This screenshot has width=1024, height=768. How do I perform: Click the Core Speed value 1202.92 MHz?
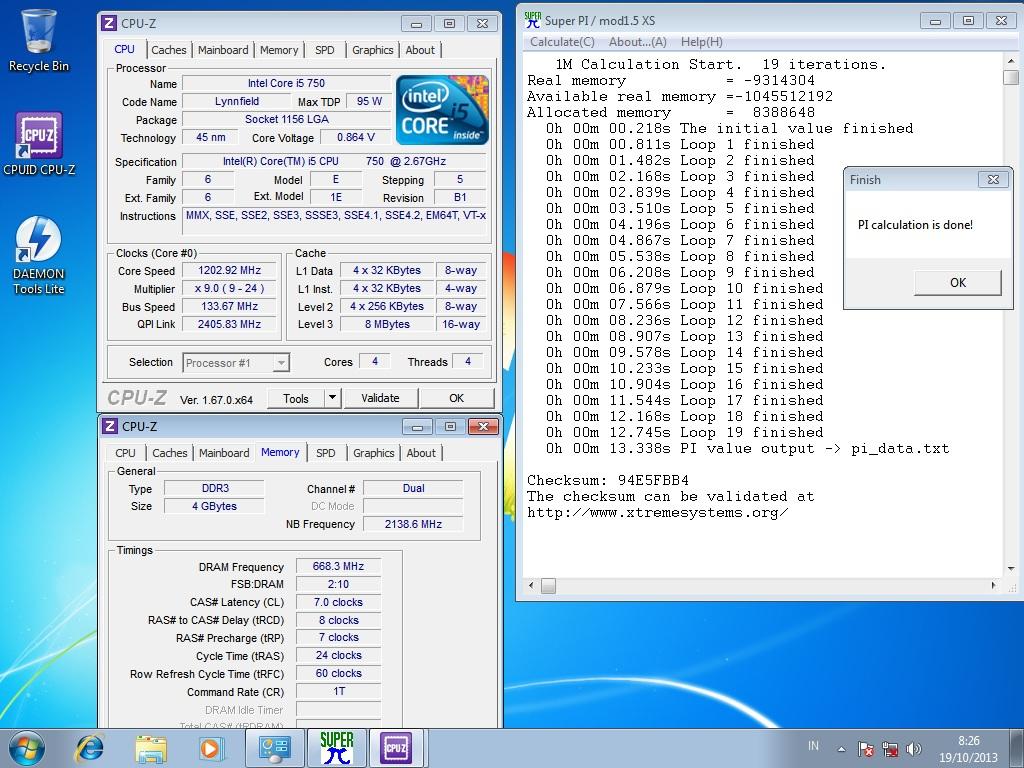[x=229, y=270]
